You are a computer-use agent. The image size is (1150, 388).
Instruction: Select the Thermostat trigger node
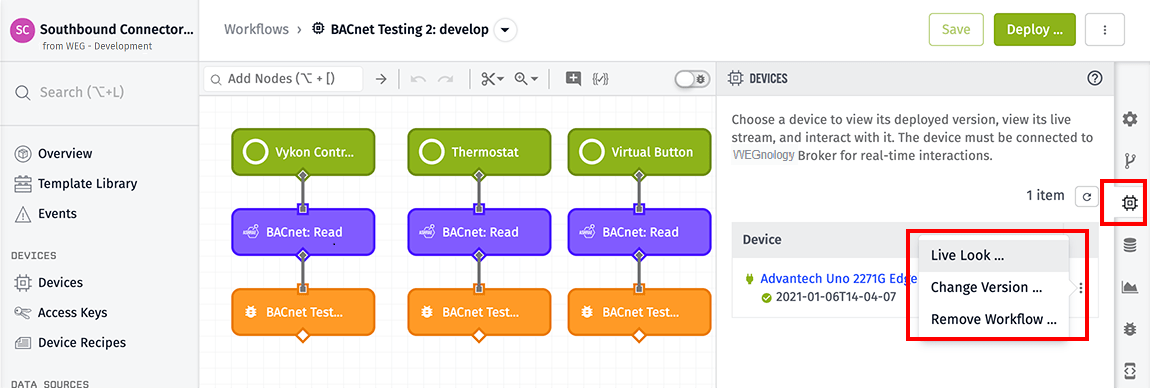coord(479,152)
